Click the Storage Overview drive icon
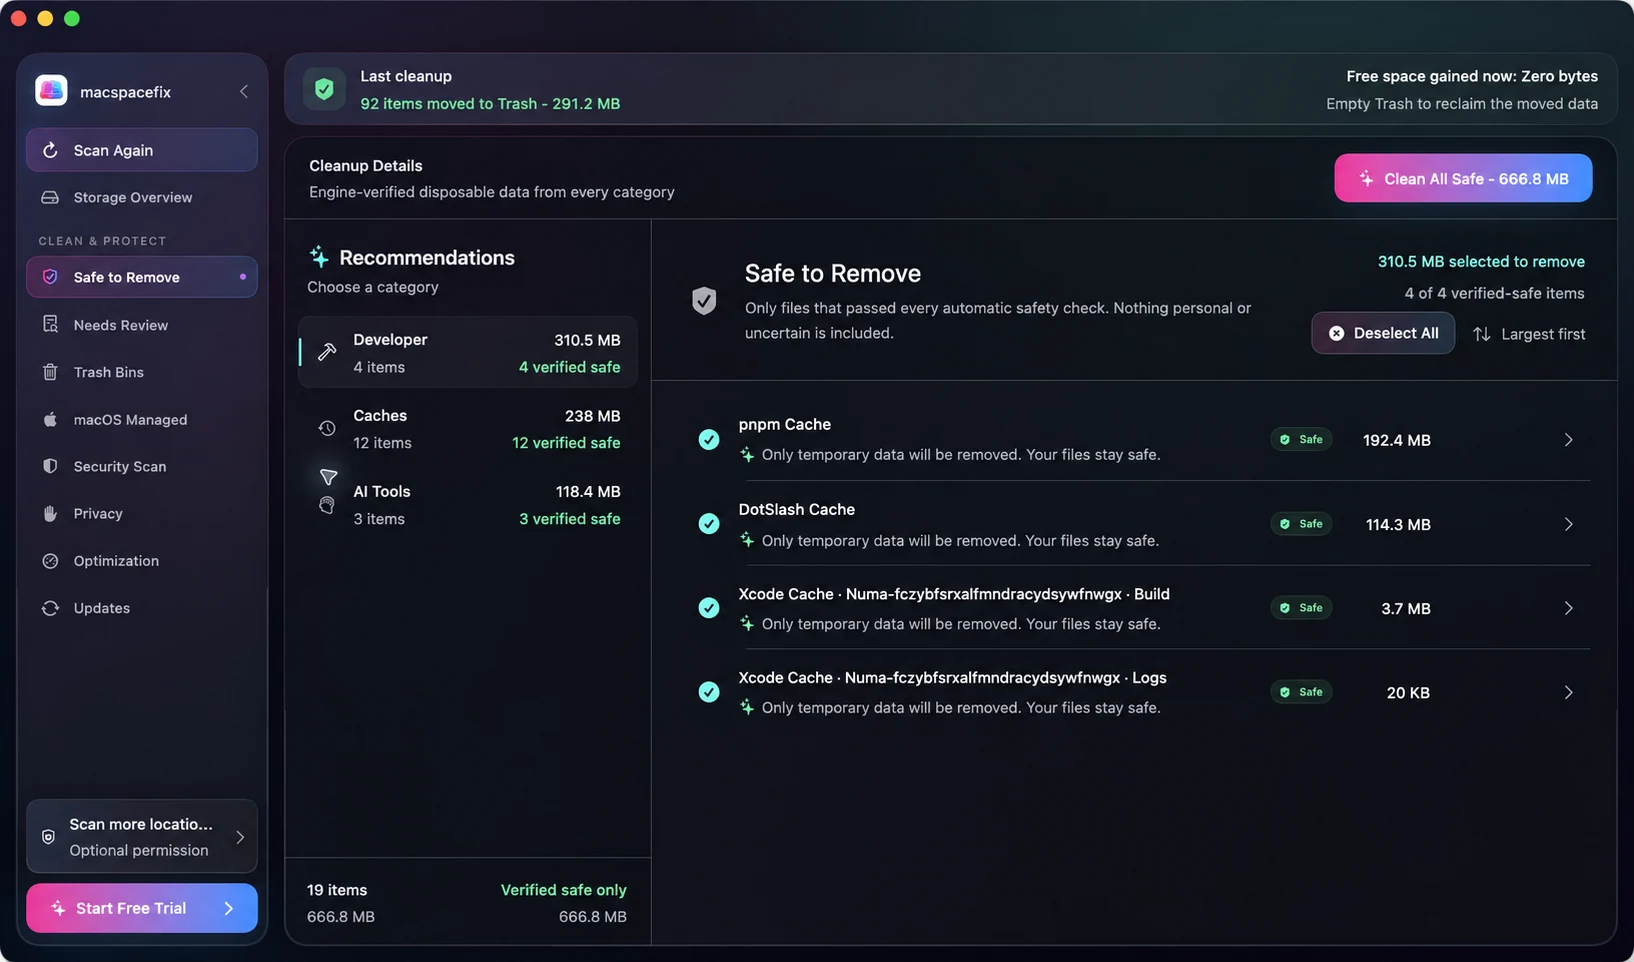Screen dimensions: 1634x962 [x=50, y=197]
